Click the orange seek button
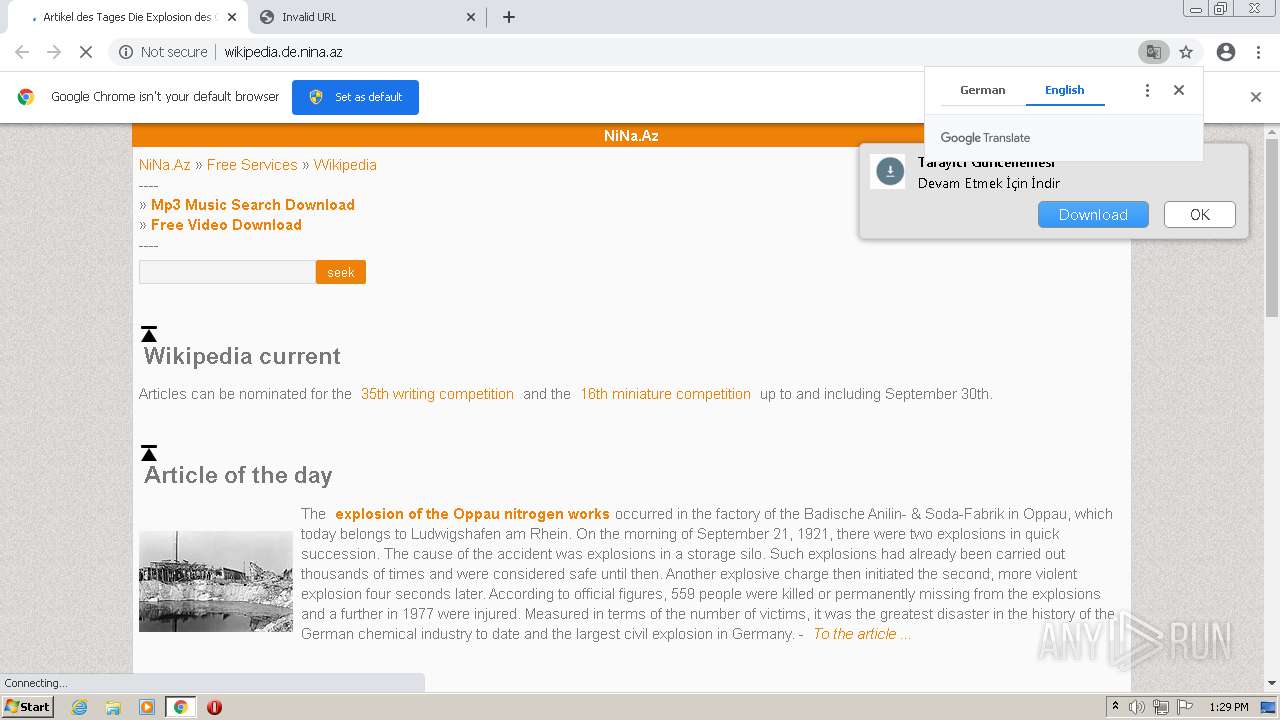Screen dimensions: 1280x720 (341, 272)
